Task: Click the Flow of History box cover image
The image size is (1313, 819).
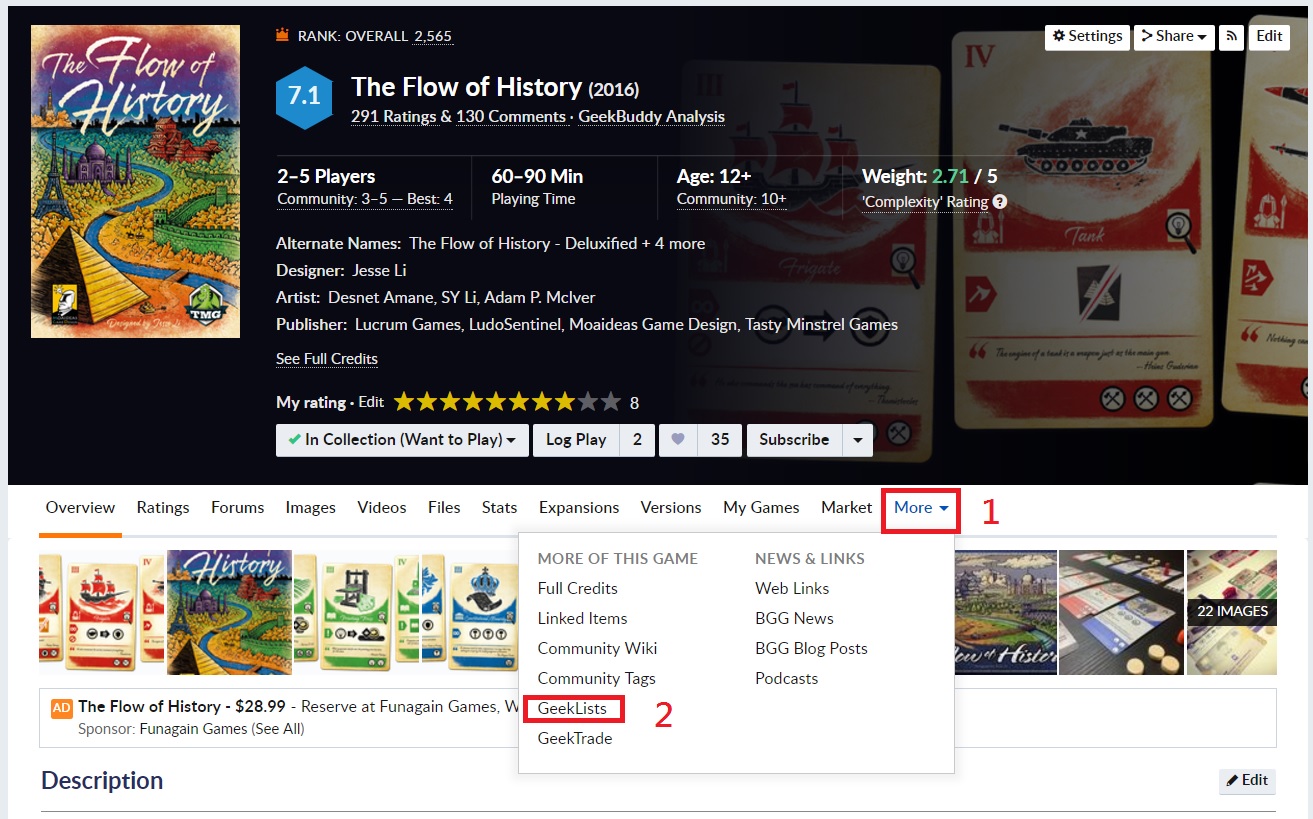Action: point(135,181)
